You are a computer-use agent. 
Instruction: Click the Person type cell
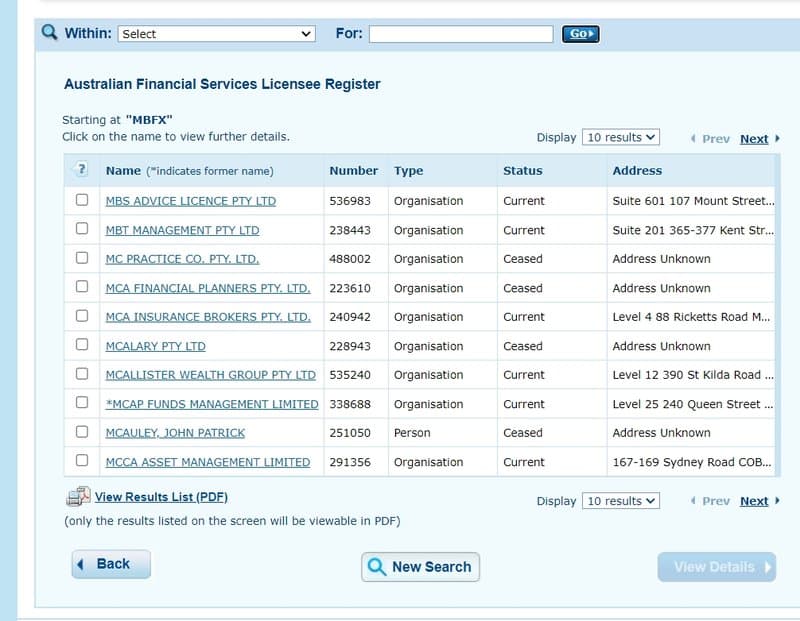[x=412, y=433]
